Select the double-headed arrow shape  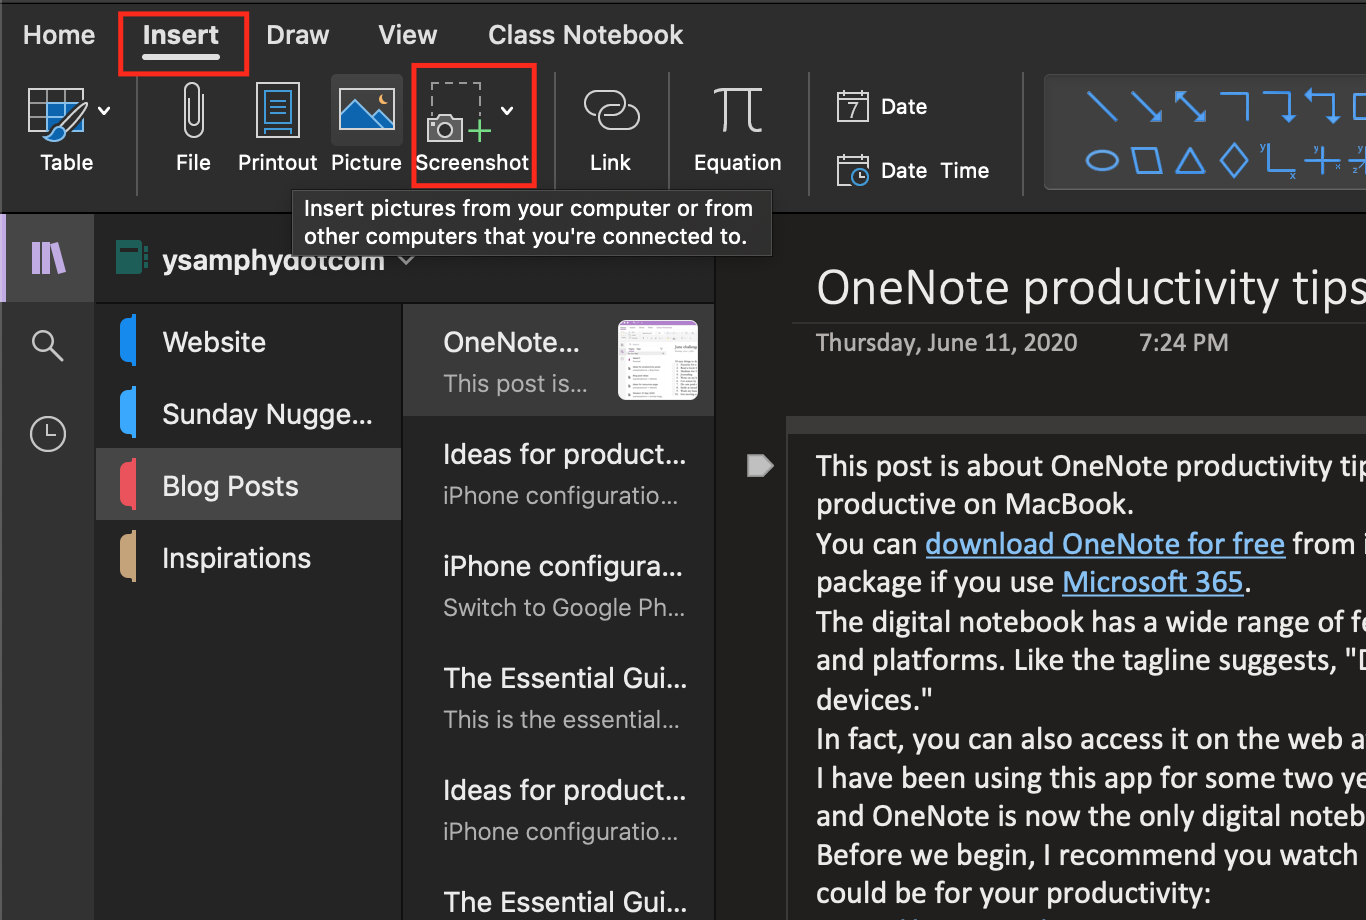pos(1190,106)
